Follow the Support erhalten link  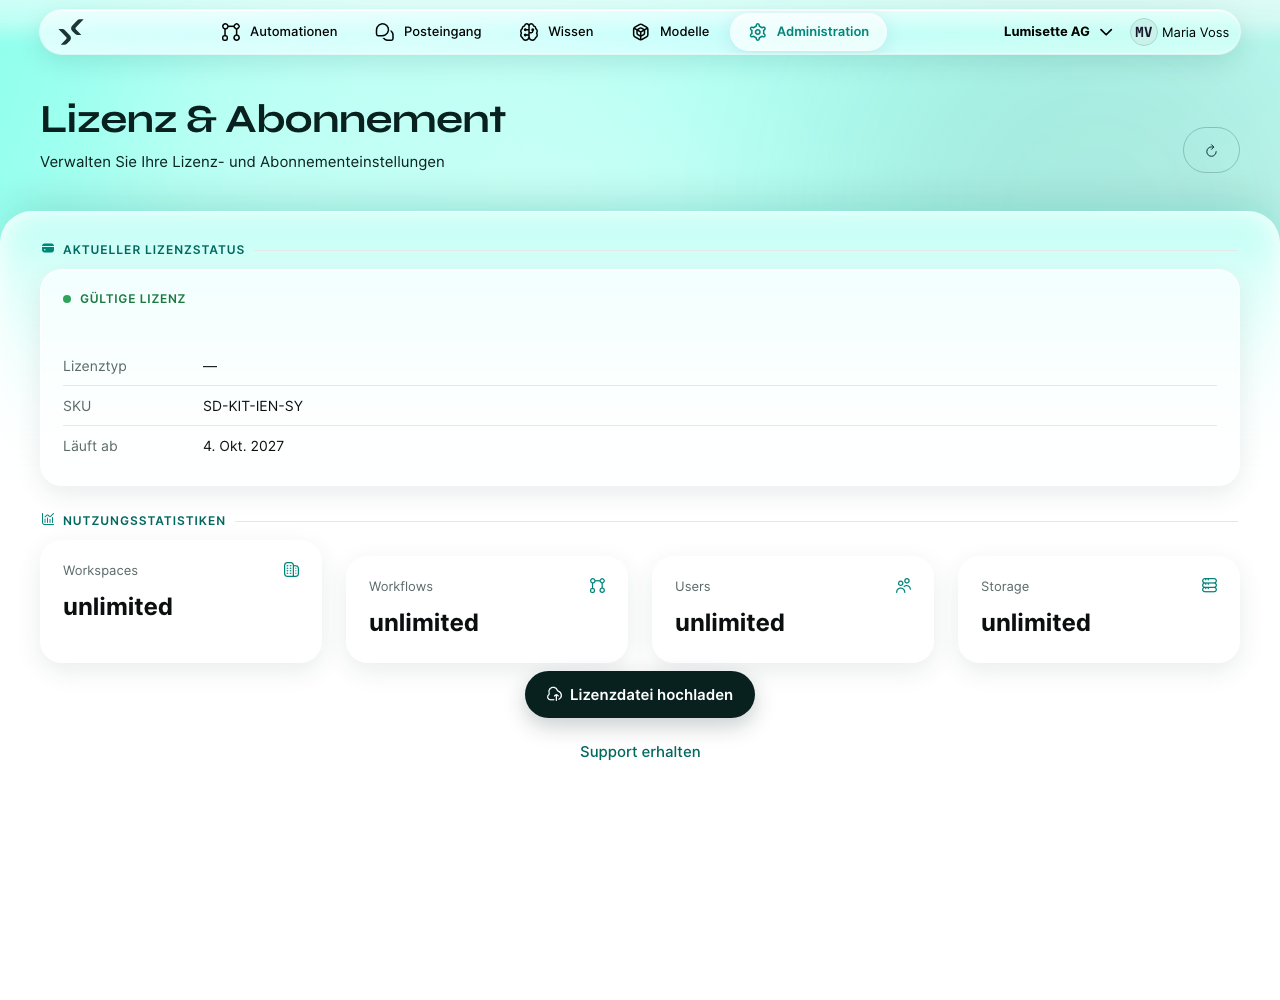[x=640, y=752]
